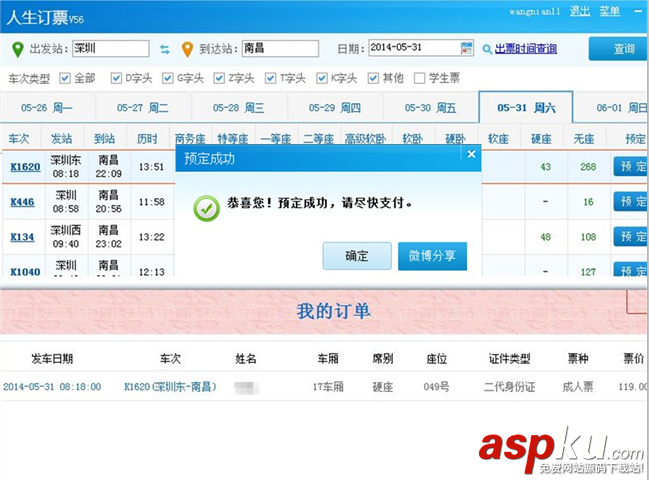Click K1620 hard seat count 43
649x480 pixels.
[546, 167]
